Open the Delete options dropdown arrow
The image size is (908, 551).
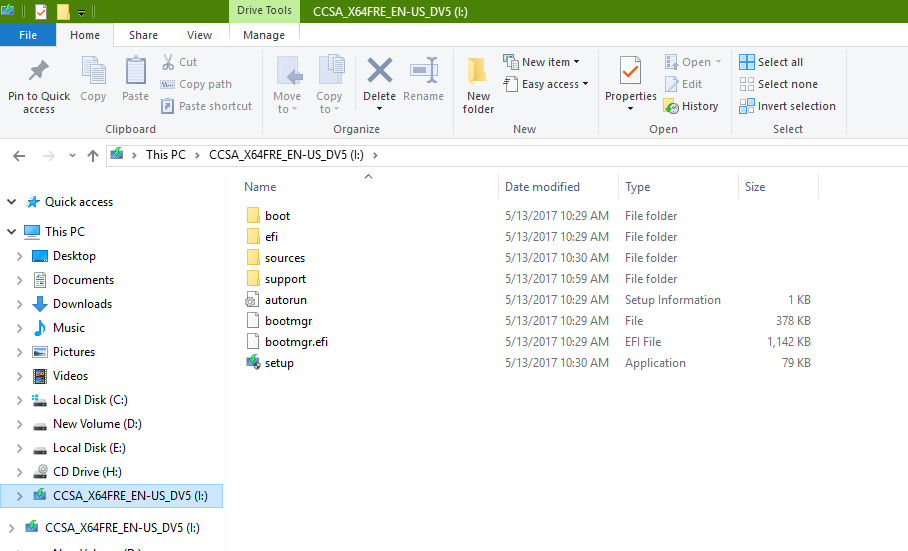pos(379,109)
